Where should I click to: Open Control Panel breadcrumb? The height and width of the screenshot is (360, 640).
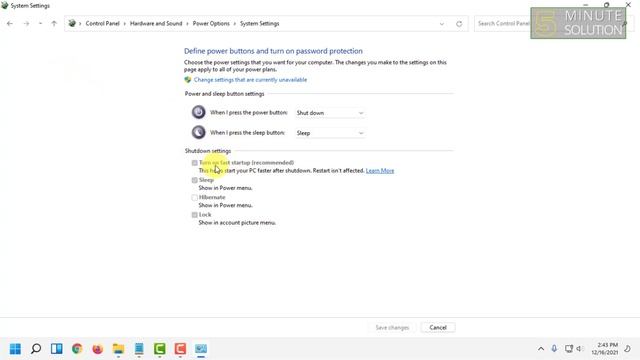click(x=102, y=23)
